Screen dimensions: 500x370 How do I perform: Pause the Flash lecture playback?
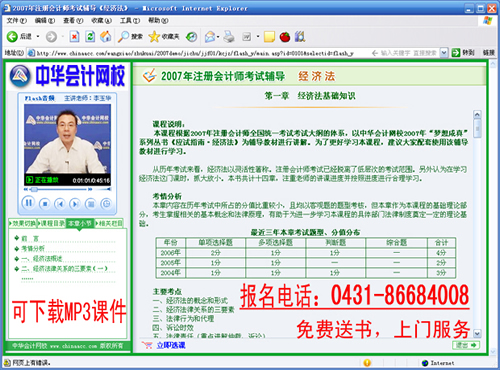click(x=29, y=202)
